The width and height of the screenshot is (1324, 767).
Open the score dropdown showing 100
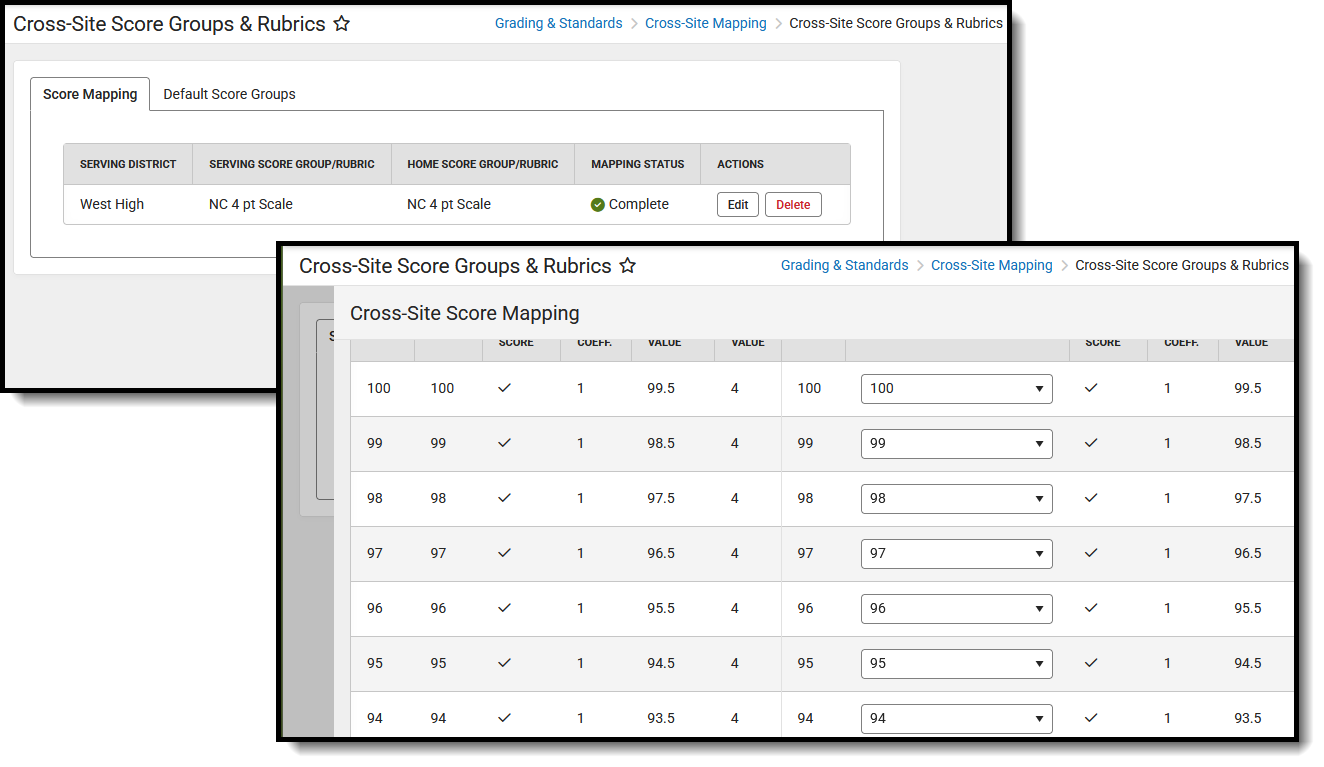coord(956,389)
